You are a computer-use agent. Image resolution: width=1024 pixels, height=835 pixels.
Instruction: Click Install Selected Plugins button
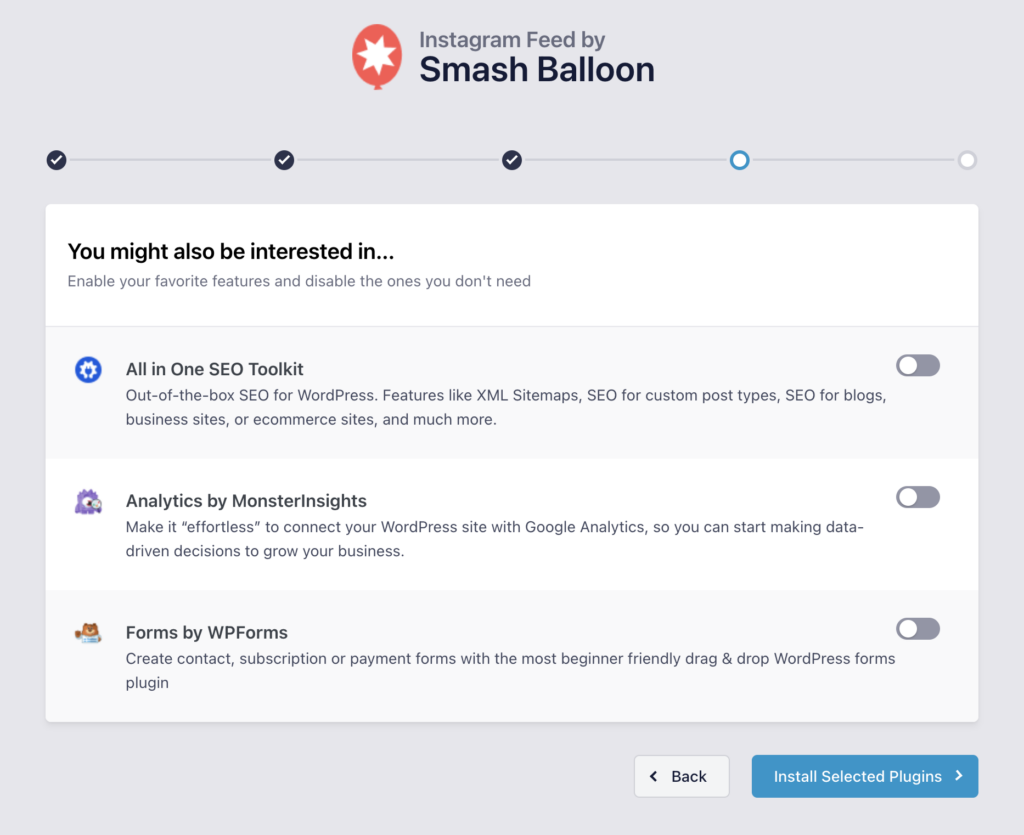point(864,776)
